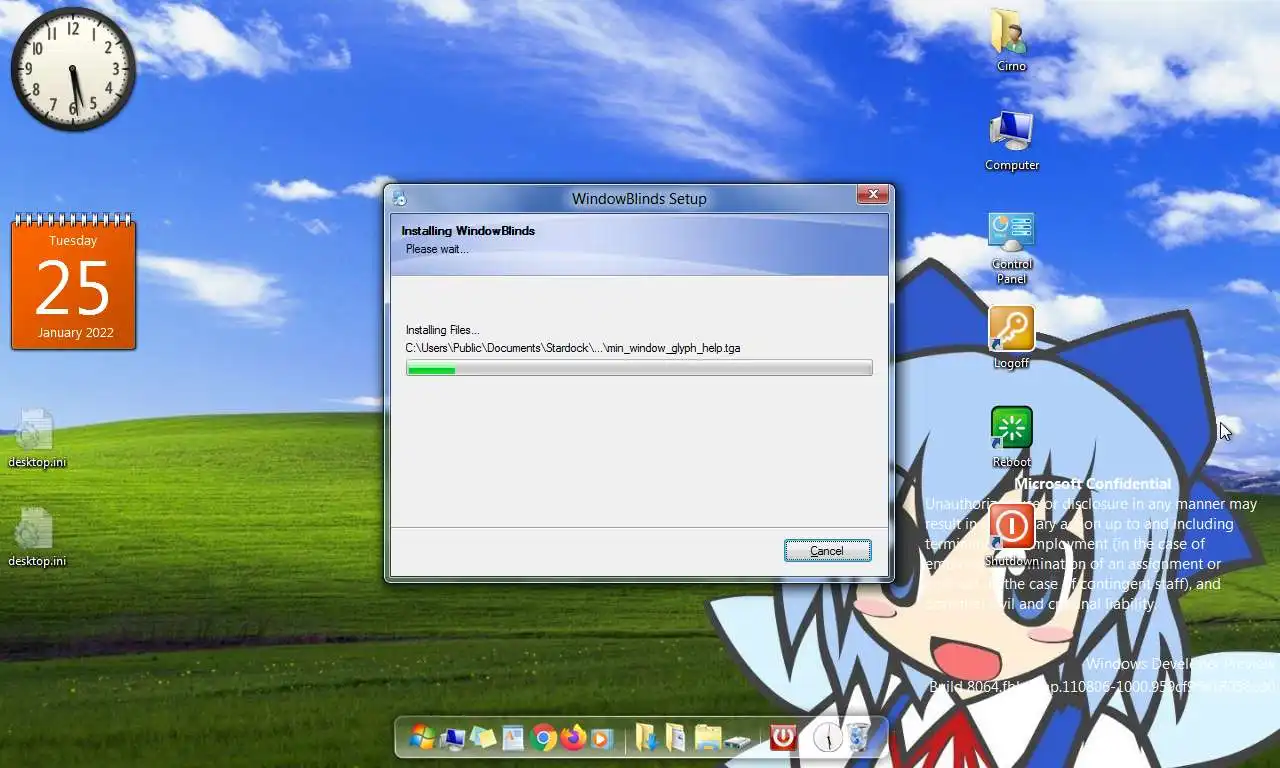Open the Documents folder in dock

tap(677, 738)
